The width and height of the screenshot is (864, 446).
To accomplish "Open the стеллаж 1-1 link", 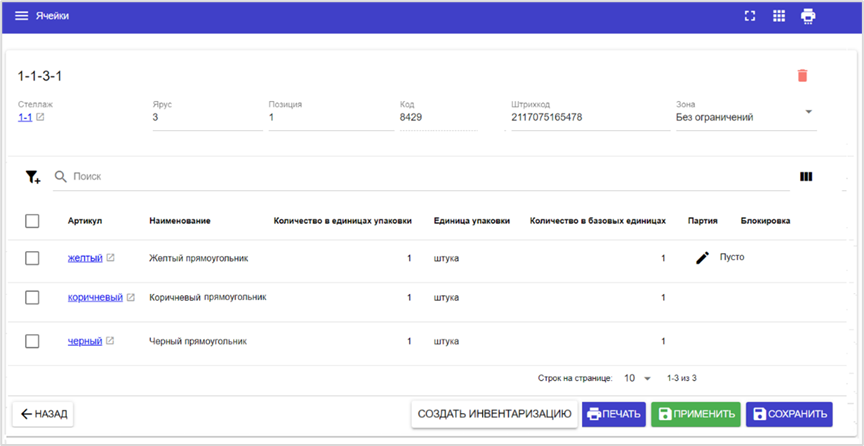I will pos(25,117).
